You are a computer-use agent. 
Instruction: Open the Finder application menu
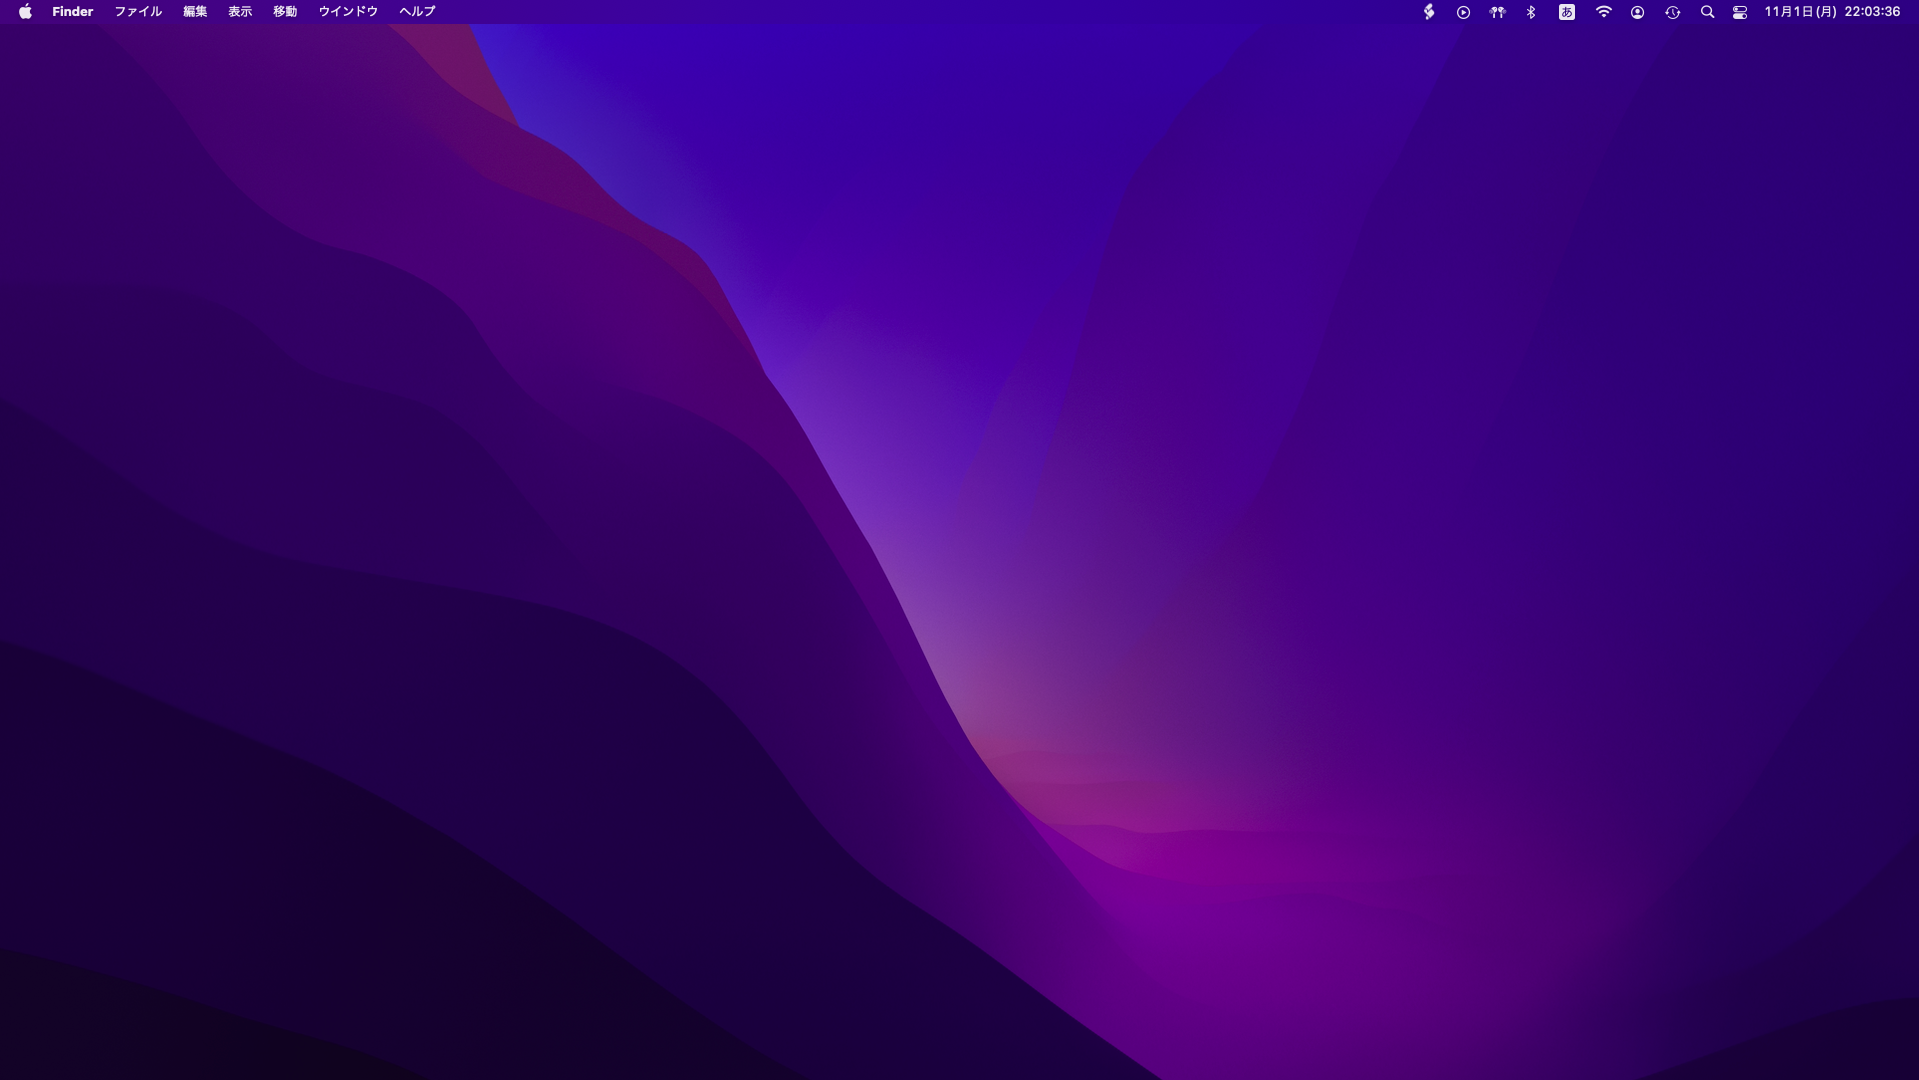[x=72, y=12]
